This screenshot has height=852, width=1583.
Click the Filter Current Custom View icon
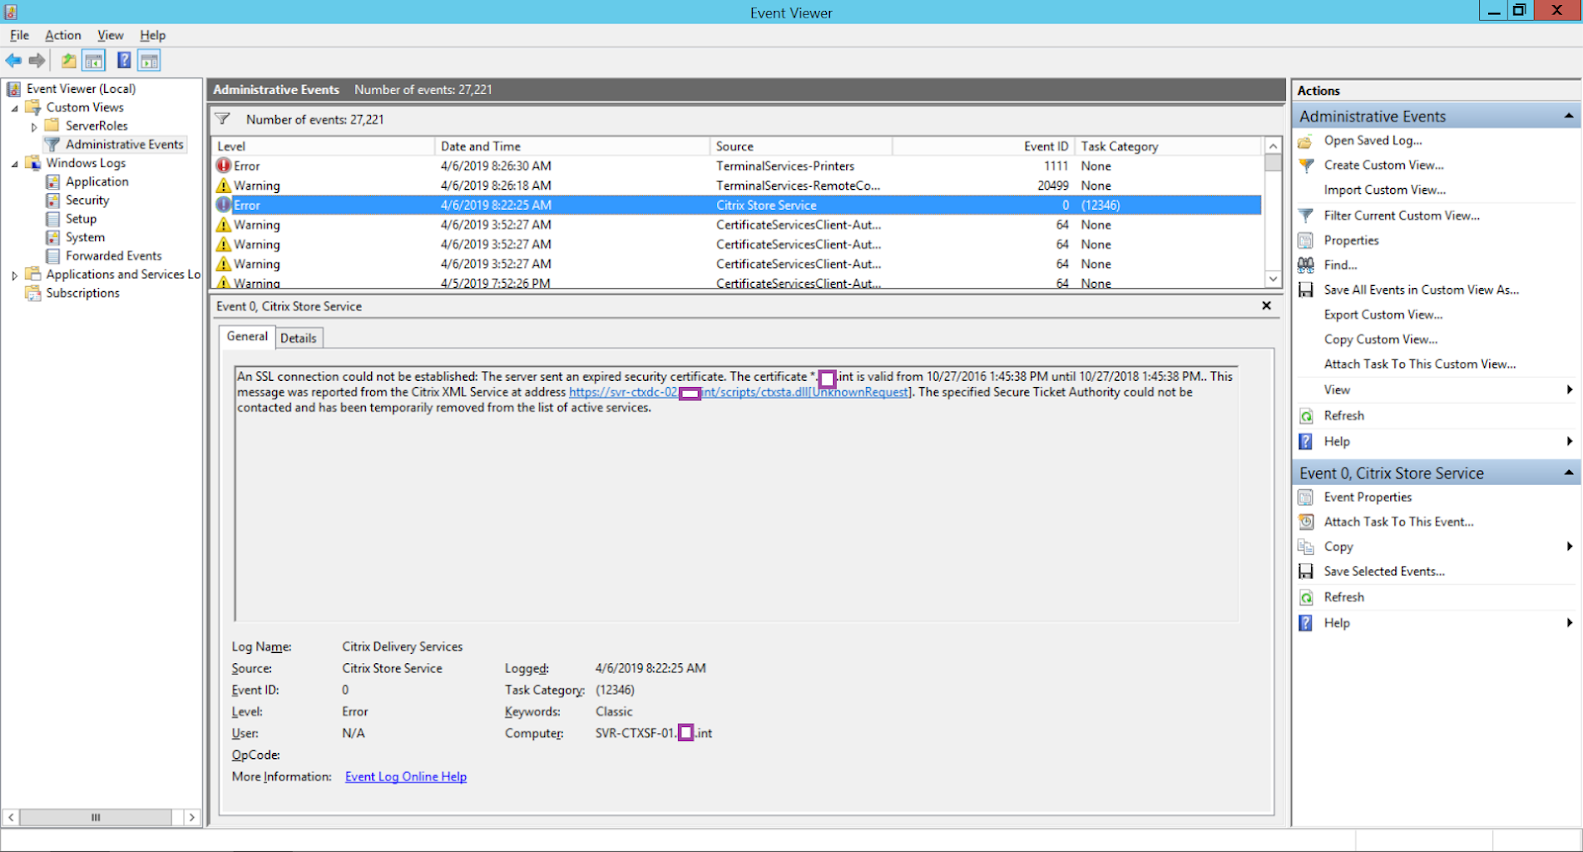1306,216
